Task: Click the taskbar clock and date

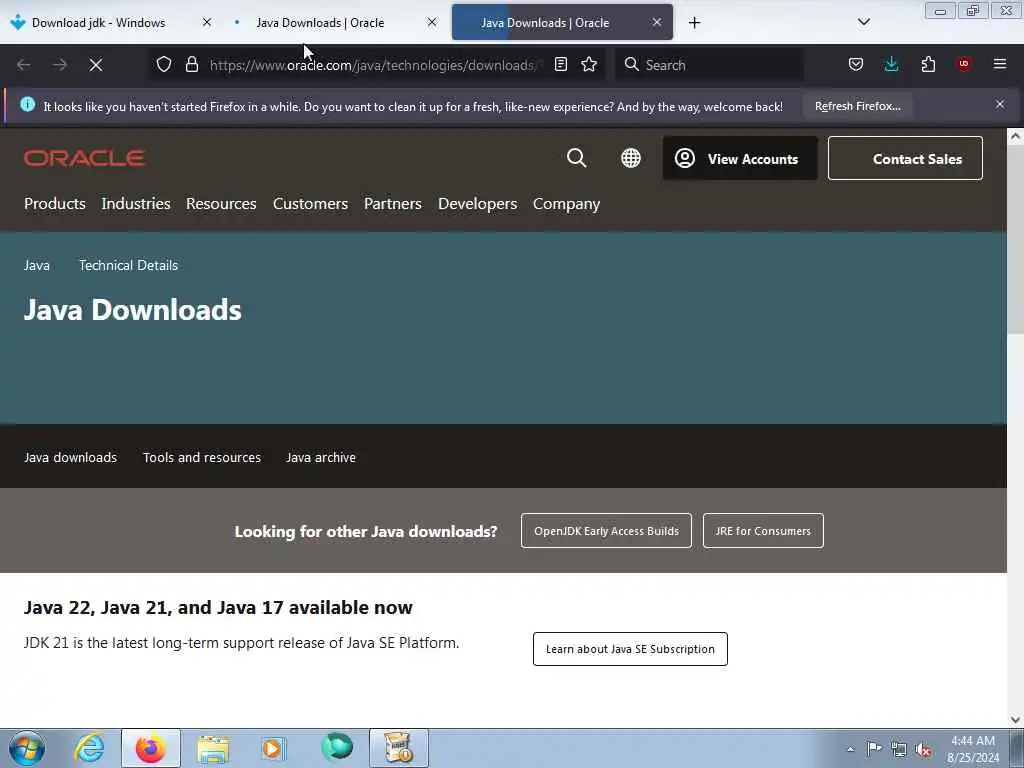Action: click(973, 749)
